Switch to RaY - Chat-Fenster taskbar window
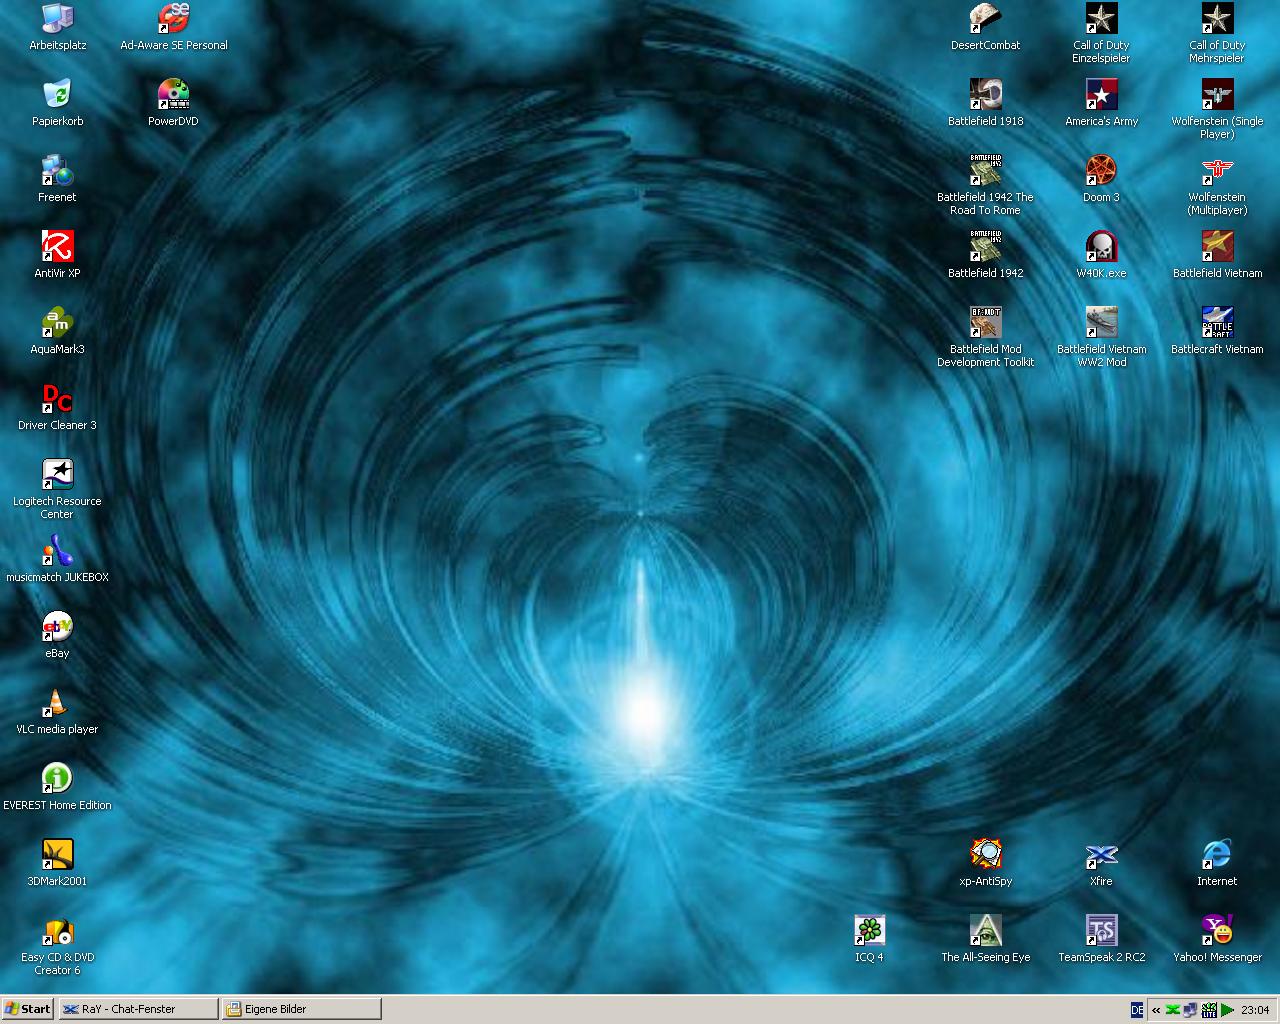 138,1009
